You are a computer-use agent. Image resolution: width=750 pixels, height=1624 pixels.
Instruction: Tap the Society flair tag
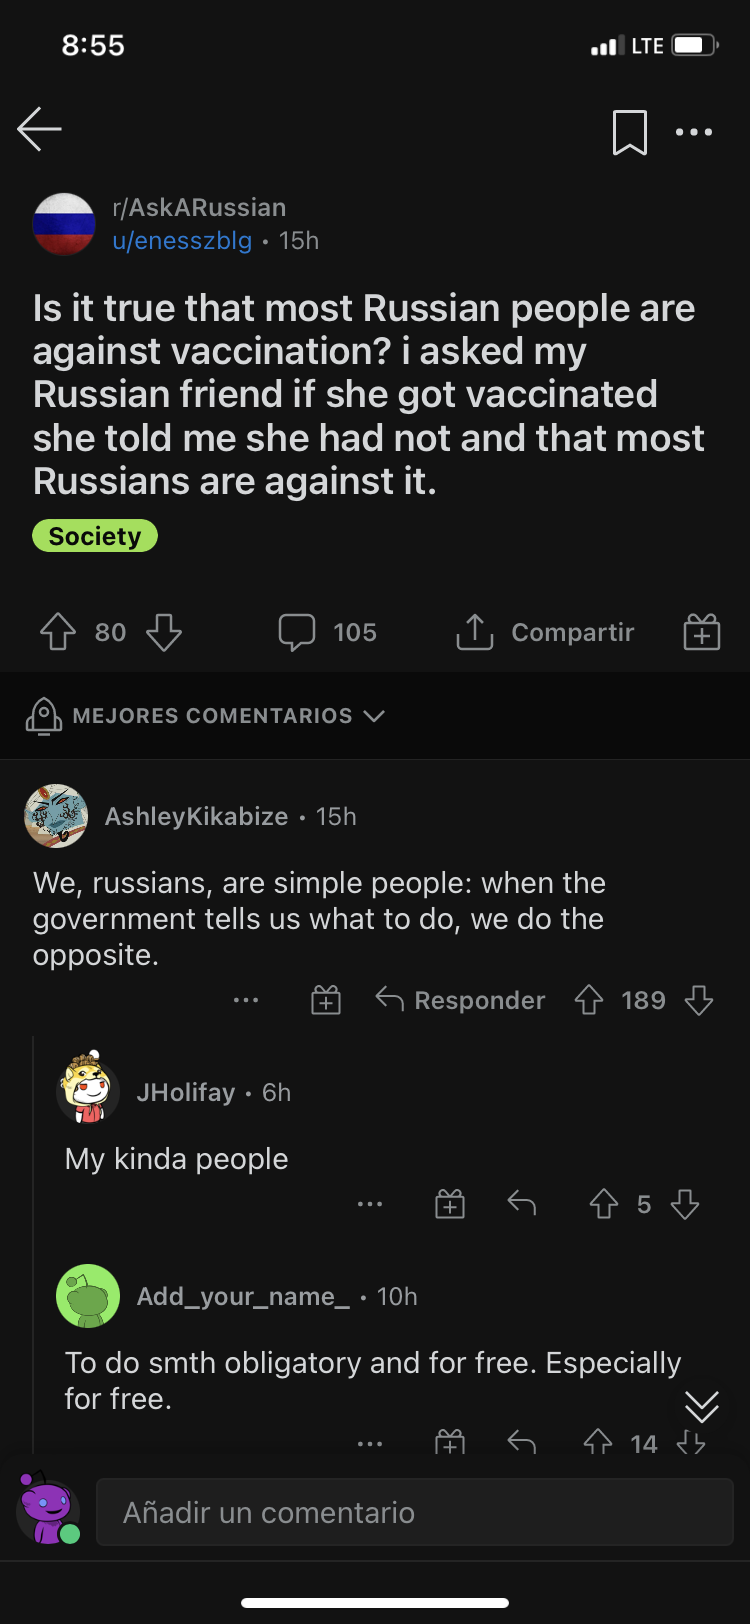(95, 536)
